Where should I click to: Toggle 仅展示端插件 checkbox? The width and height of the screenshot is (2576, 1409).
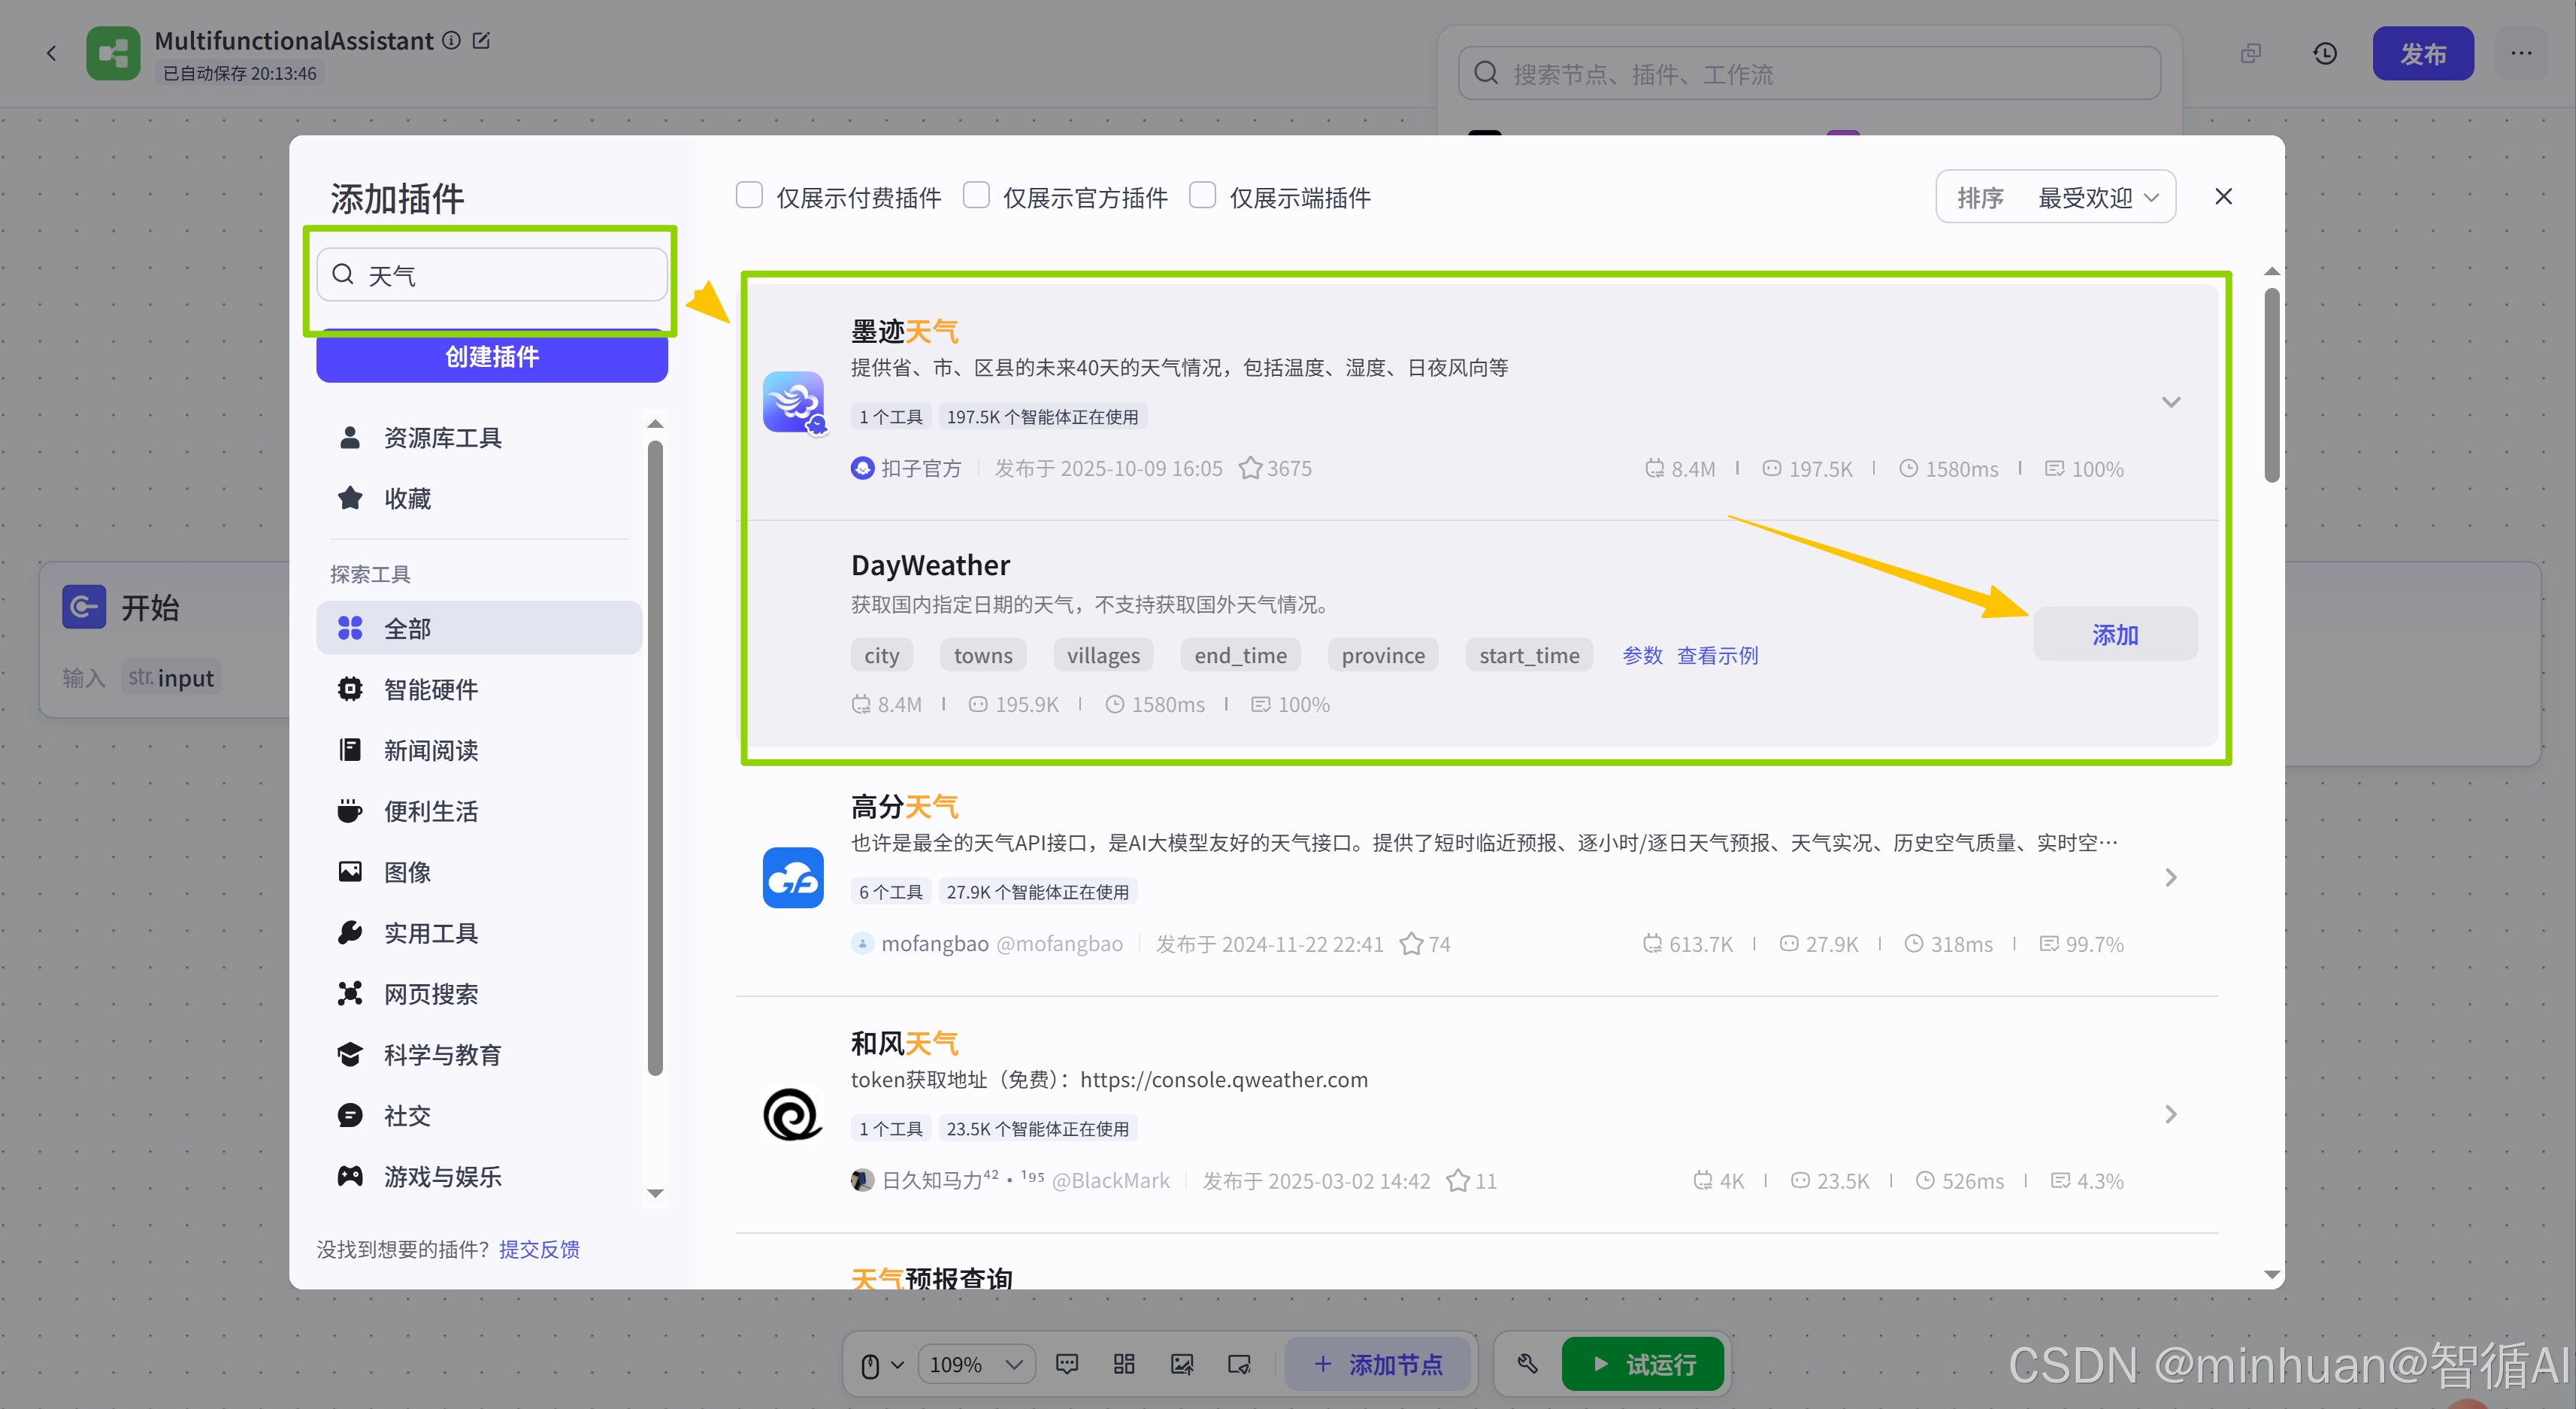pos(1202,196)
